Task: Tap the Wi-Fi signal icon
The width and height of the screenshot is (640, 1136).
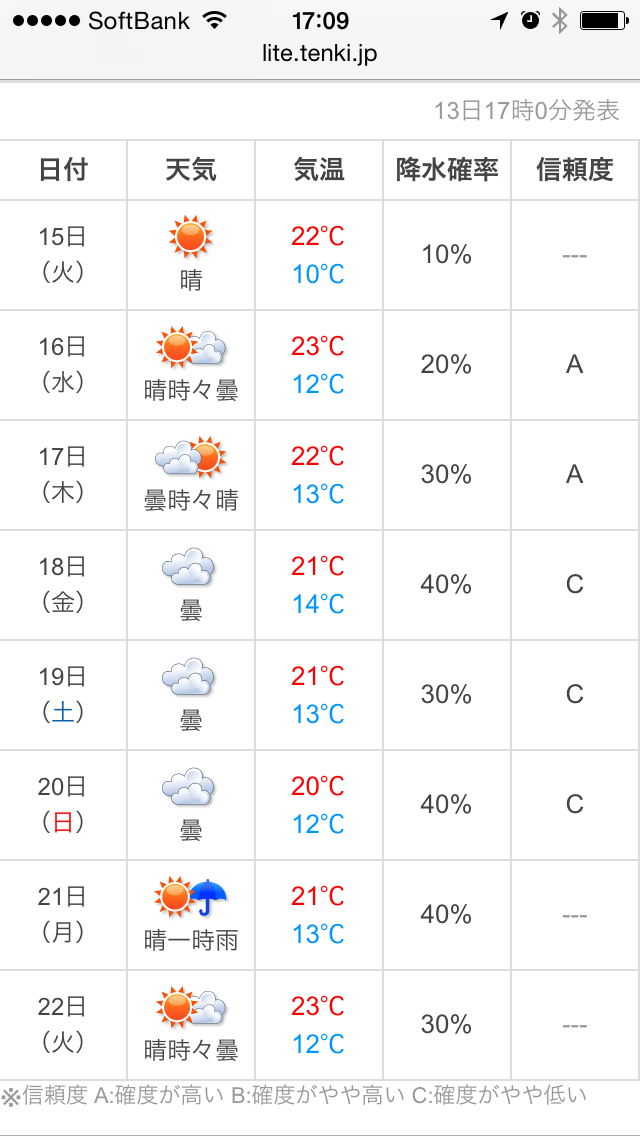Action: click(x=213, y=20)
